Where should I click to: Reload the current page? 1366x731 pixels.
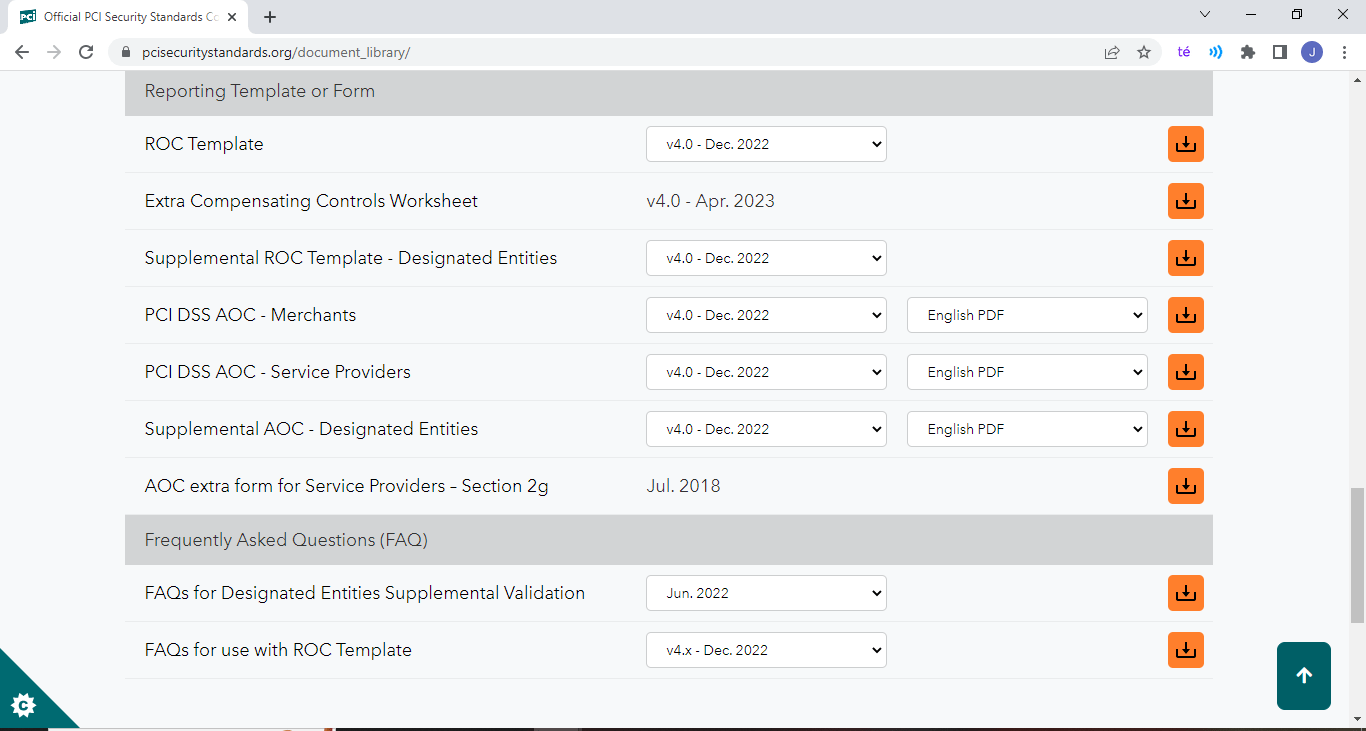86,52
